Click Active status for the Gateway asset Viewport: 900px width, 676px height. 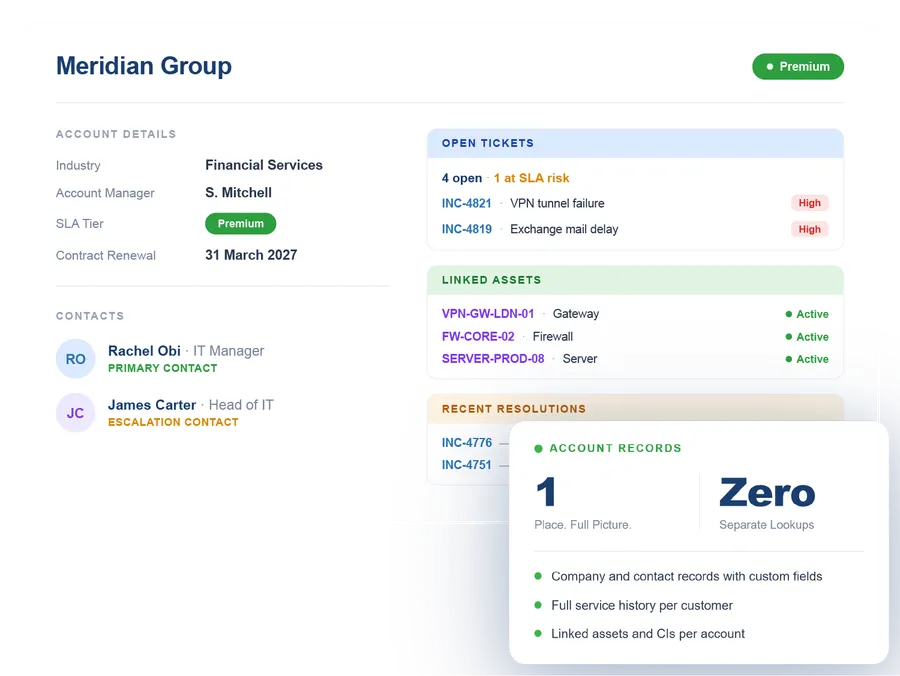click(x=806, y=314)
